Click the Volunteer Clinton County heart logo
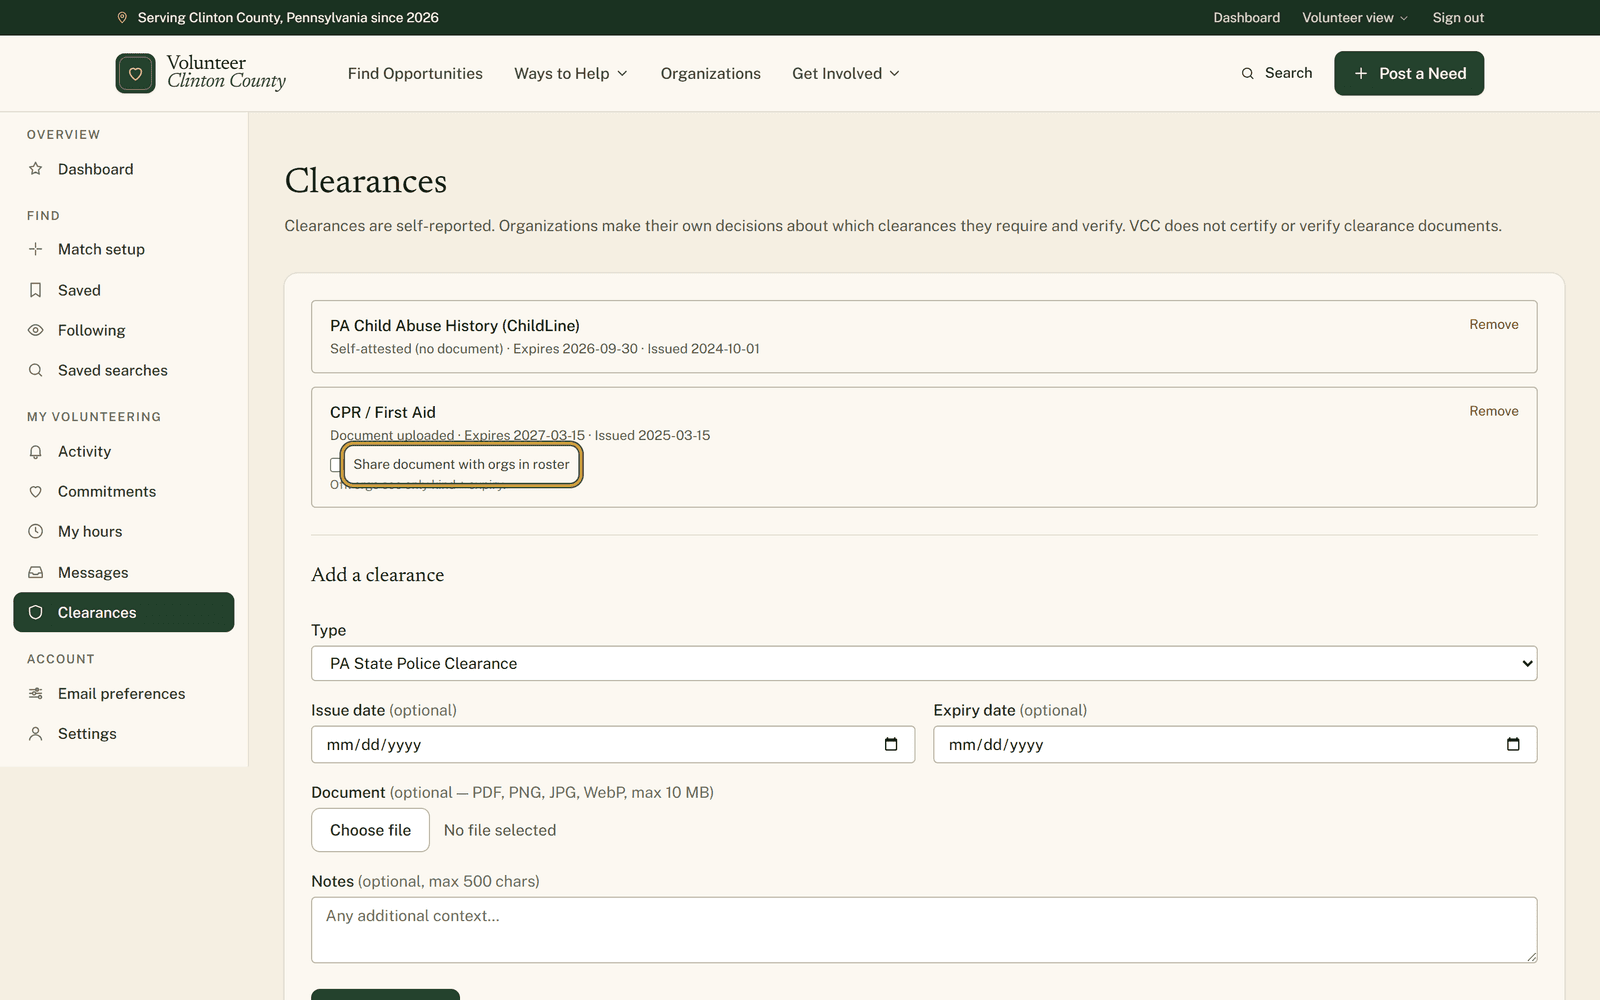1600x1000 pixels. (135, 73)
